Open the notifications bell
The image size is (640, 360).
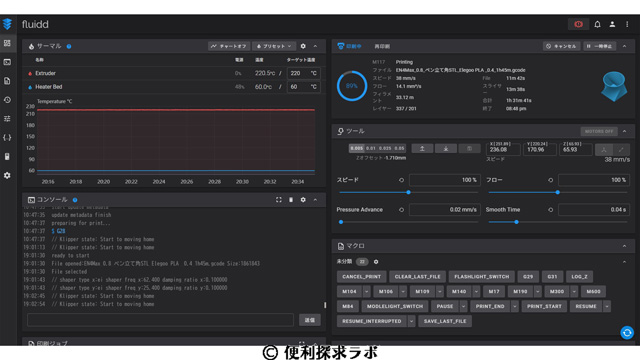[597, 24]
